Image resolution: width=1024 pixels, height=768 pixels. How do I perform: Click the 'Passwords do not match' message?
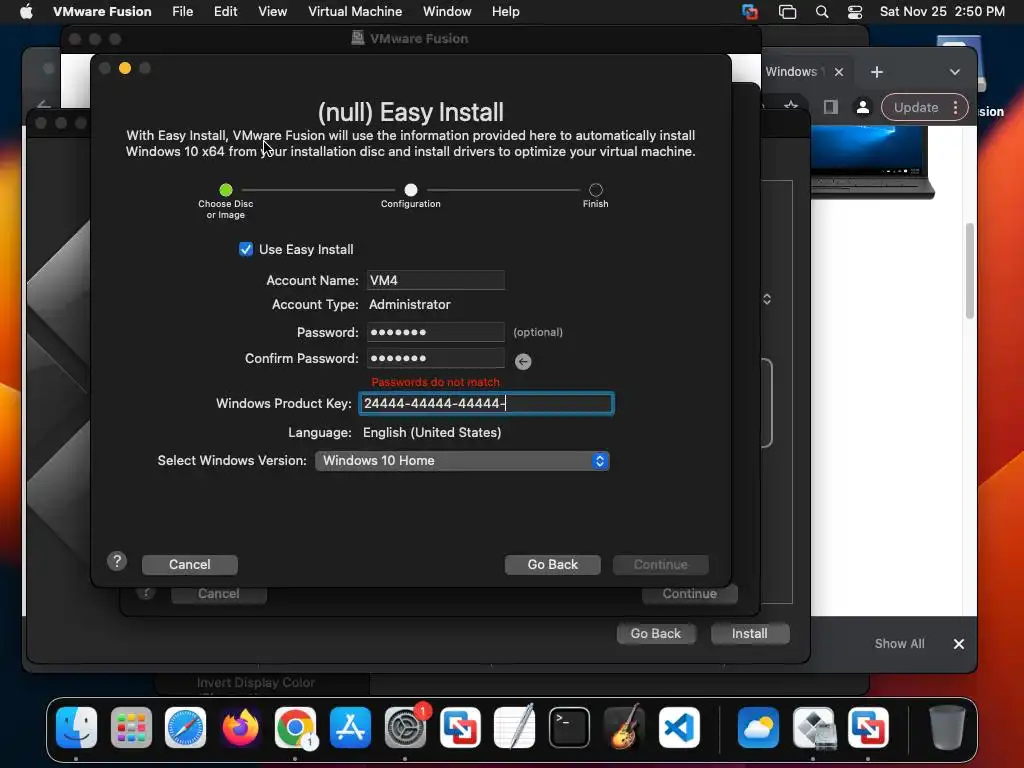[x=436, y=382]
